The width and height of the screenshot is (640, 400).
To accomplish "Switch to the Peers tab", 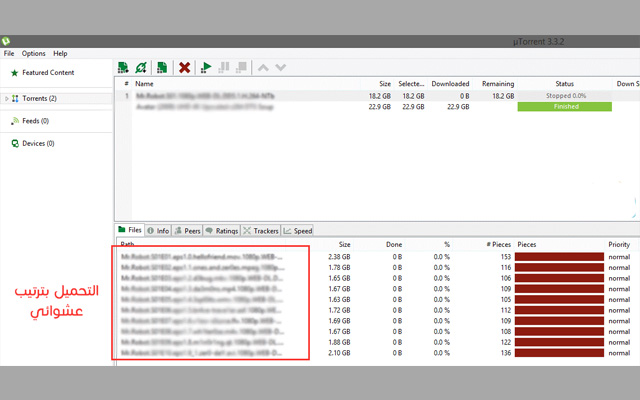I will [x=188, y=230].
